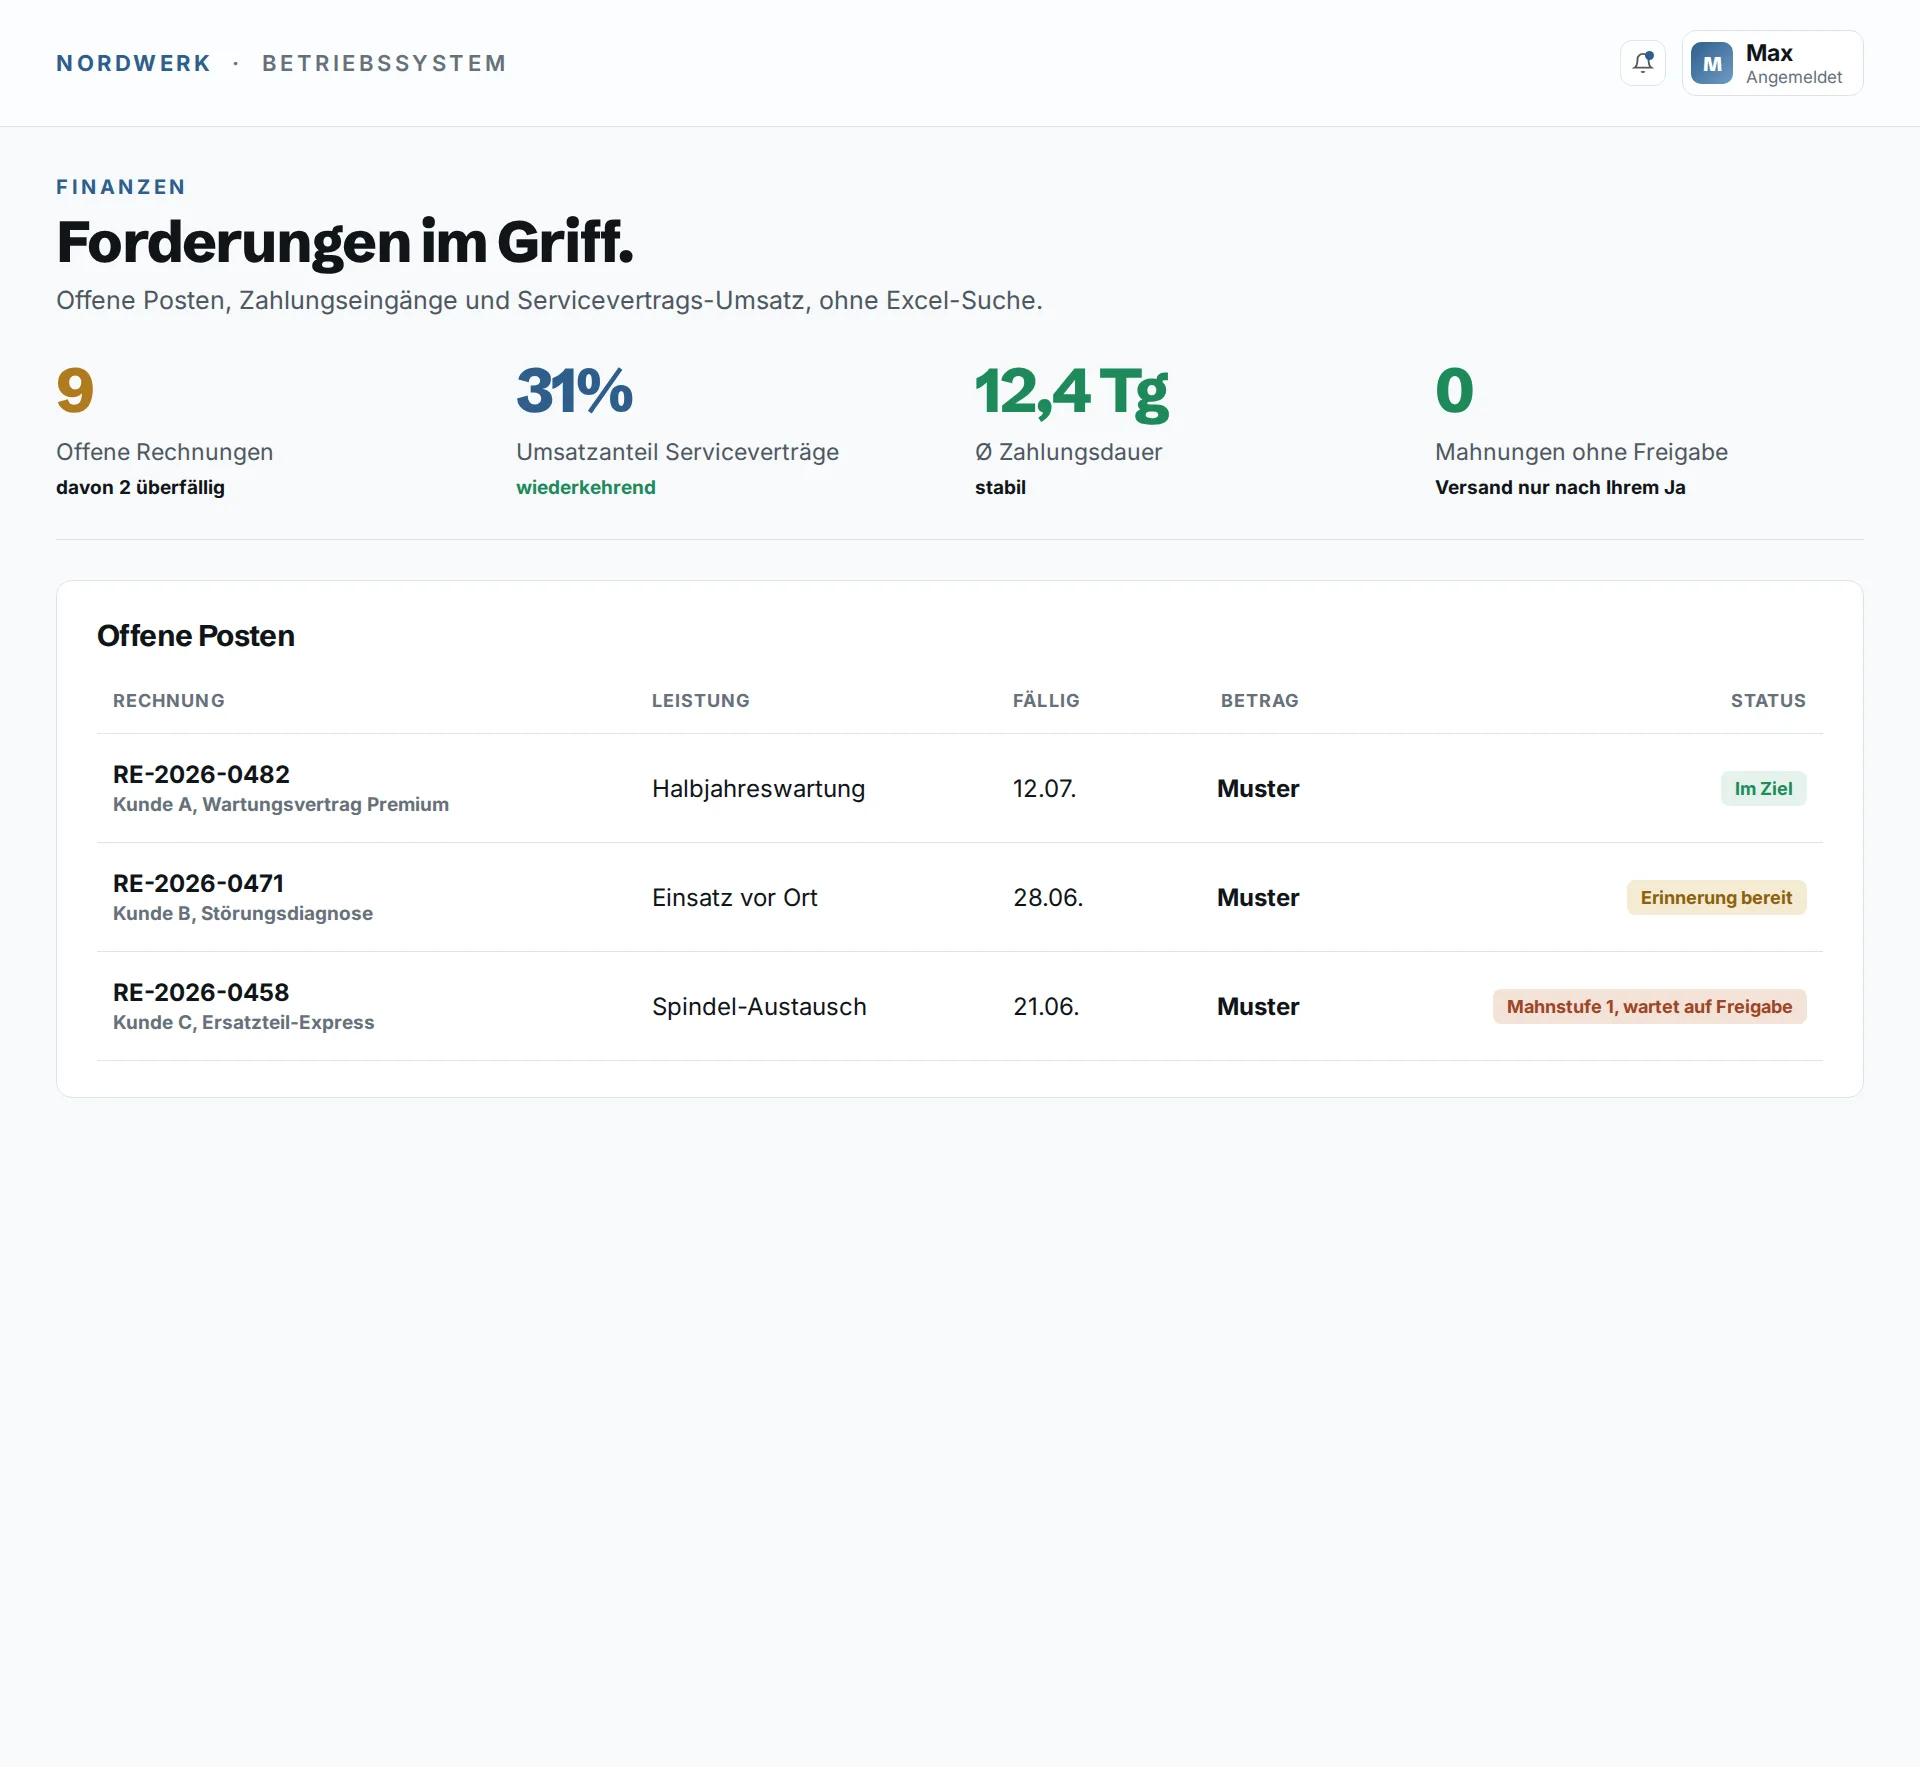Screen dimensions: 1920x1767
Task: Click the BETRIEBSSYSTEM header label
Action: coord(384,63)
